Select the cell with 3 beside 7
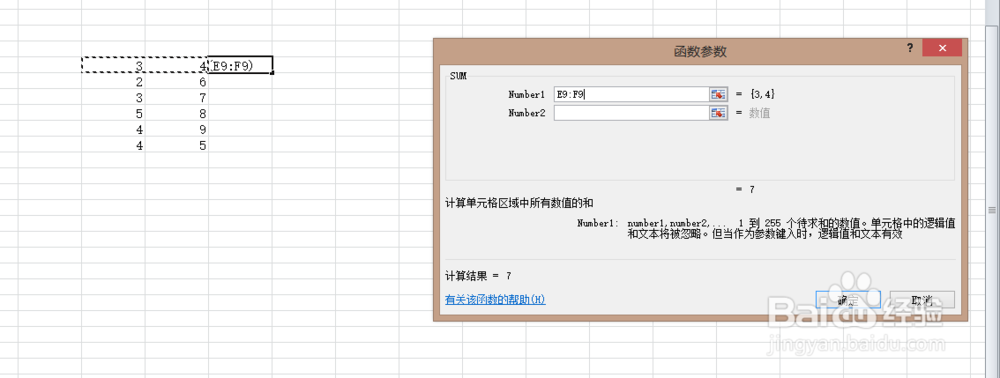1000x378 pixels. point(114,98)
